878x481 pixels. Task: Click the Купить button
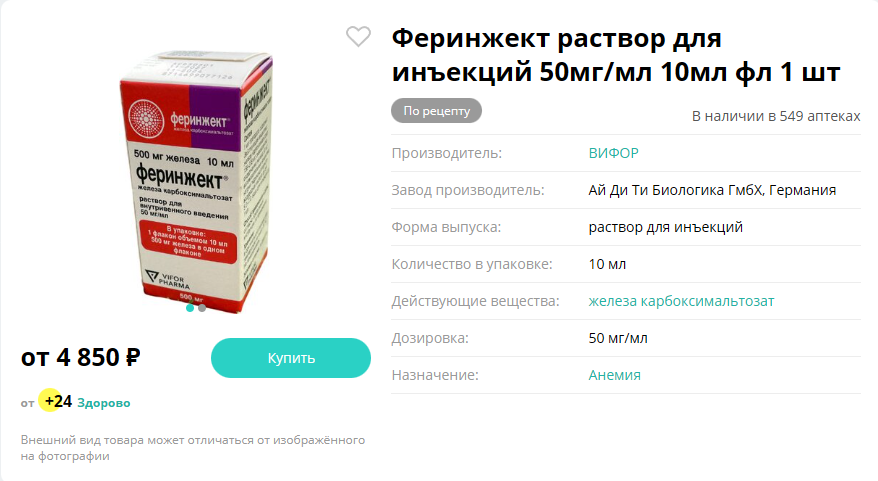[291, 358]
